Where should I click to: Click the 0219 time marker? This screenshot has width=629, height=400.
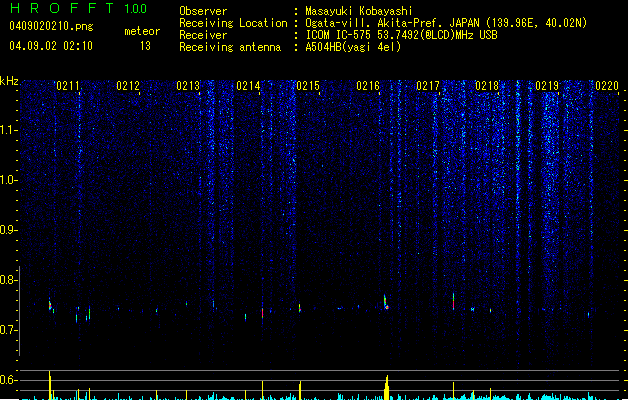[547, 86]
